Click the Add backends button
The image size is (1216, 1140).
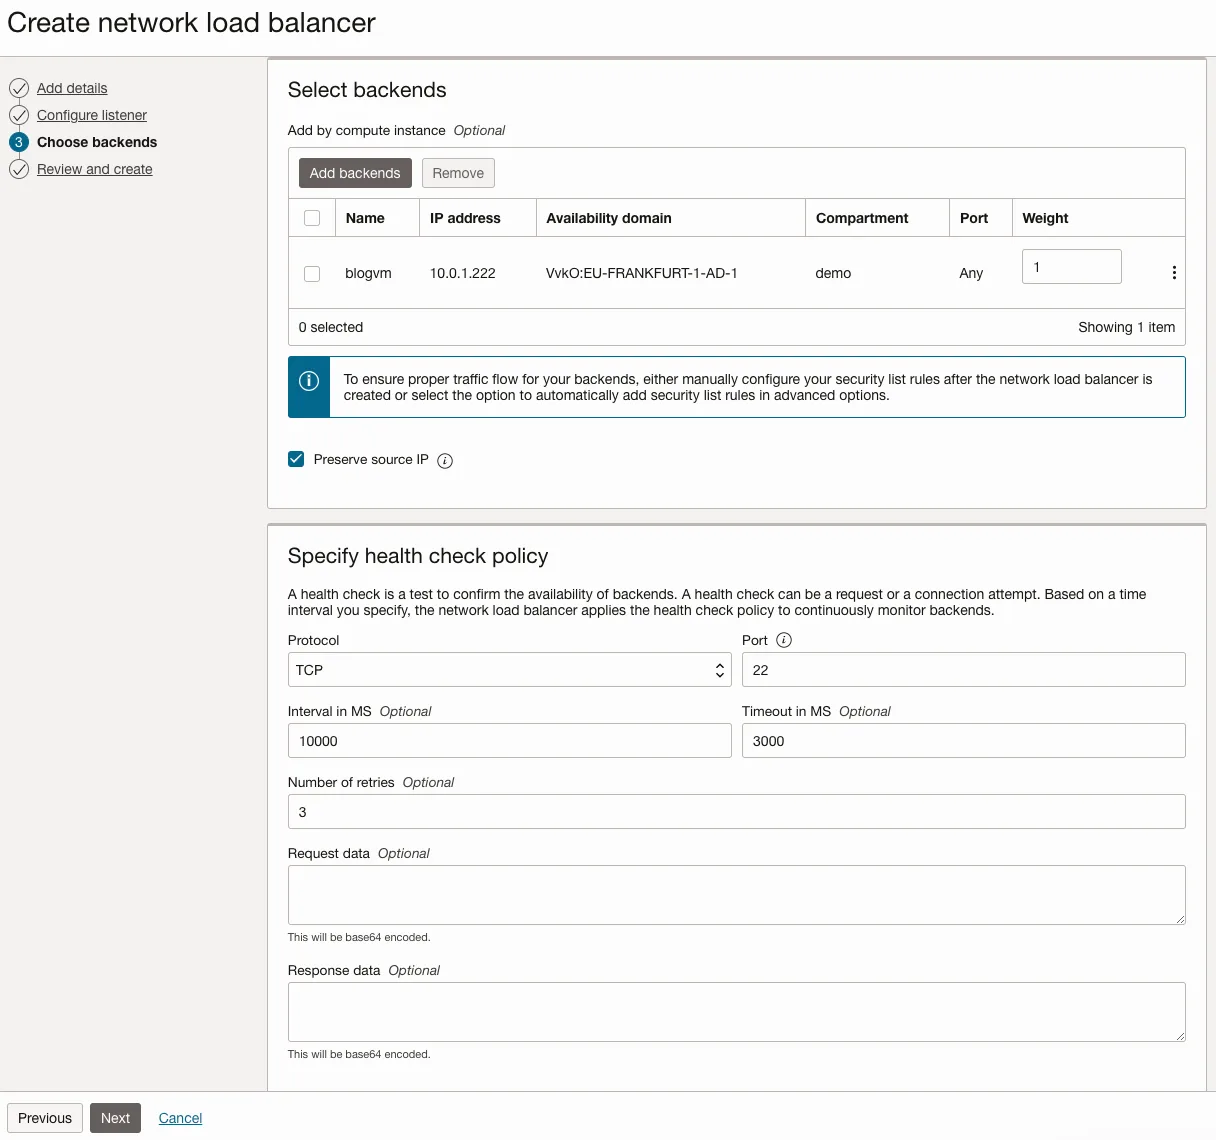[355, 173]
